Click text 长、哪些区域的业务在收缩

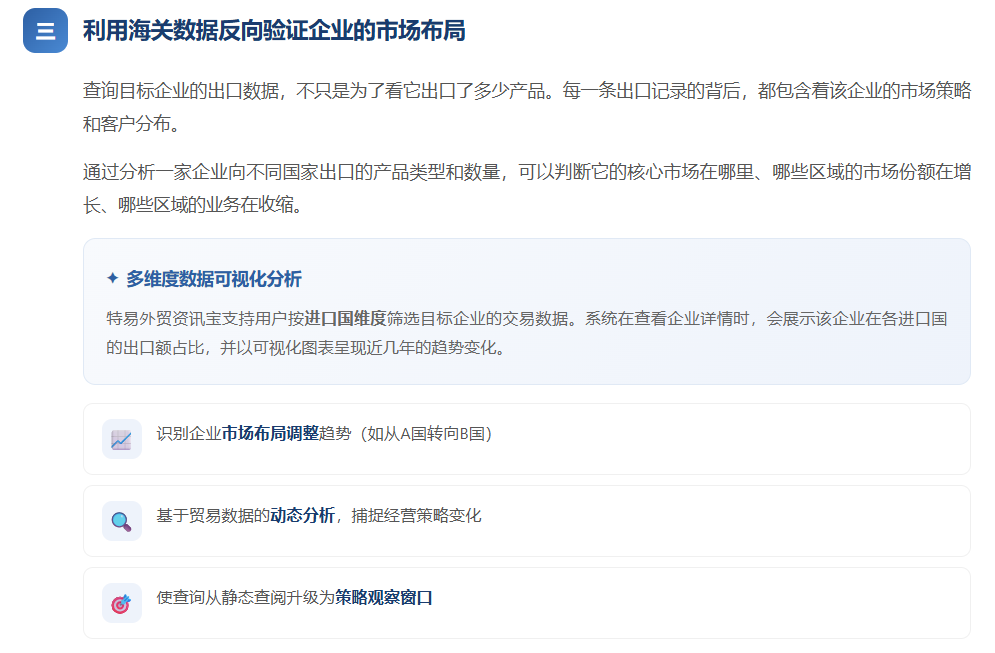(188, 205)
